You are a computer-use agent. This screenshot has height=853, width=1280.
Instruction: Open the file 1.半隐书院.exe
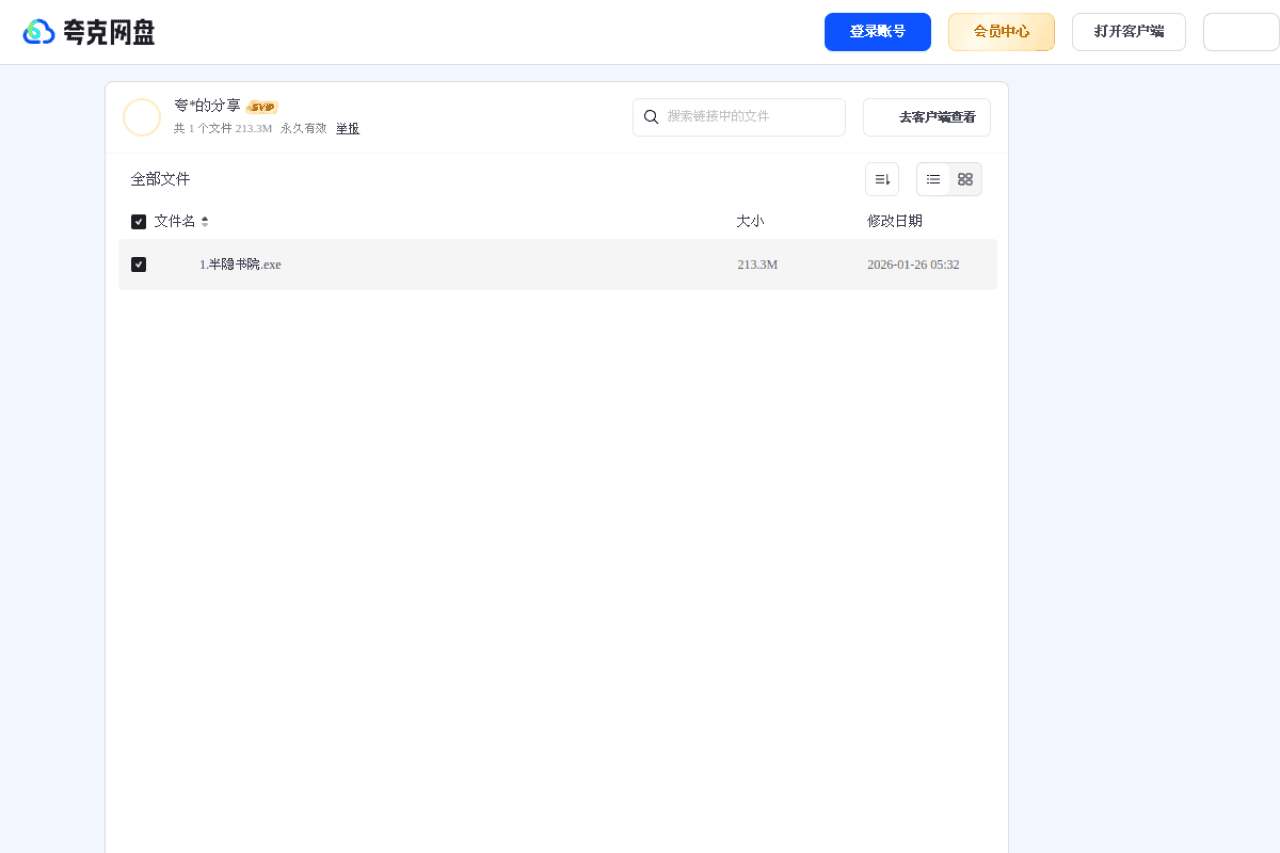point(240,264)
